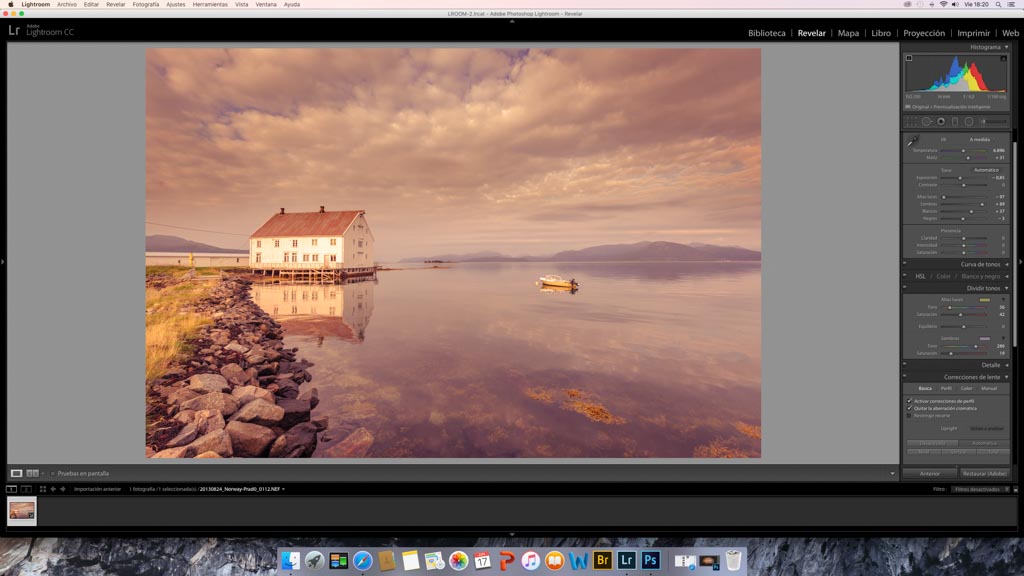Uncheck Quitar la aberración cromática
This screenshot has width=1024, height=576.
pyautogui.click(x=909, y=408)
